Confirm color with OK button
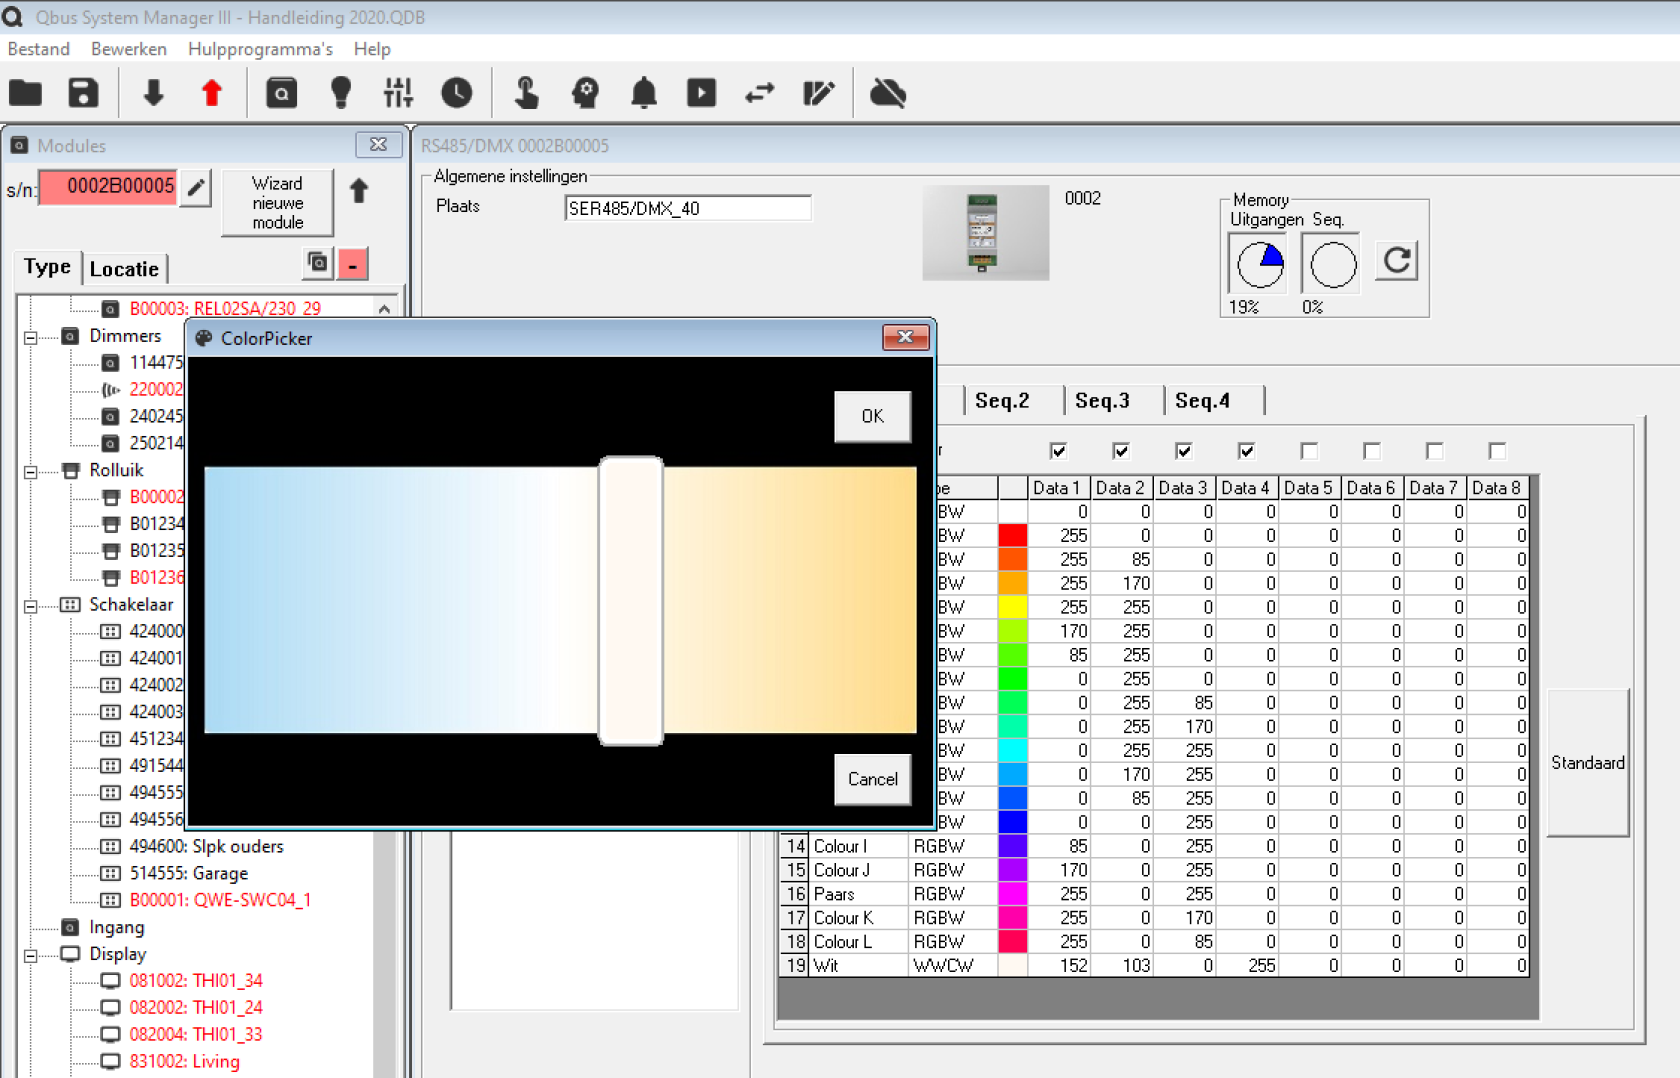 (x=872, y=416)
